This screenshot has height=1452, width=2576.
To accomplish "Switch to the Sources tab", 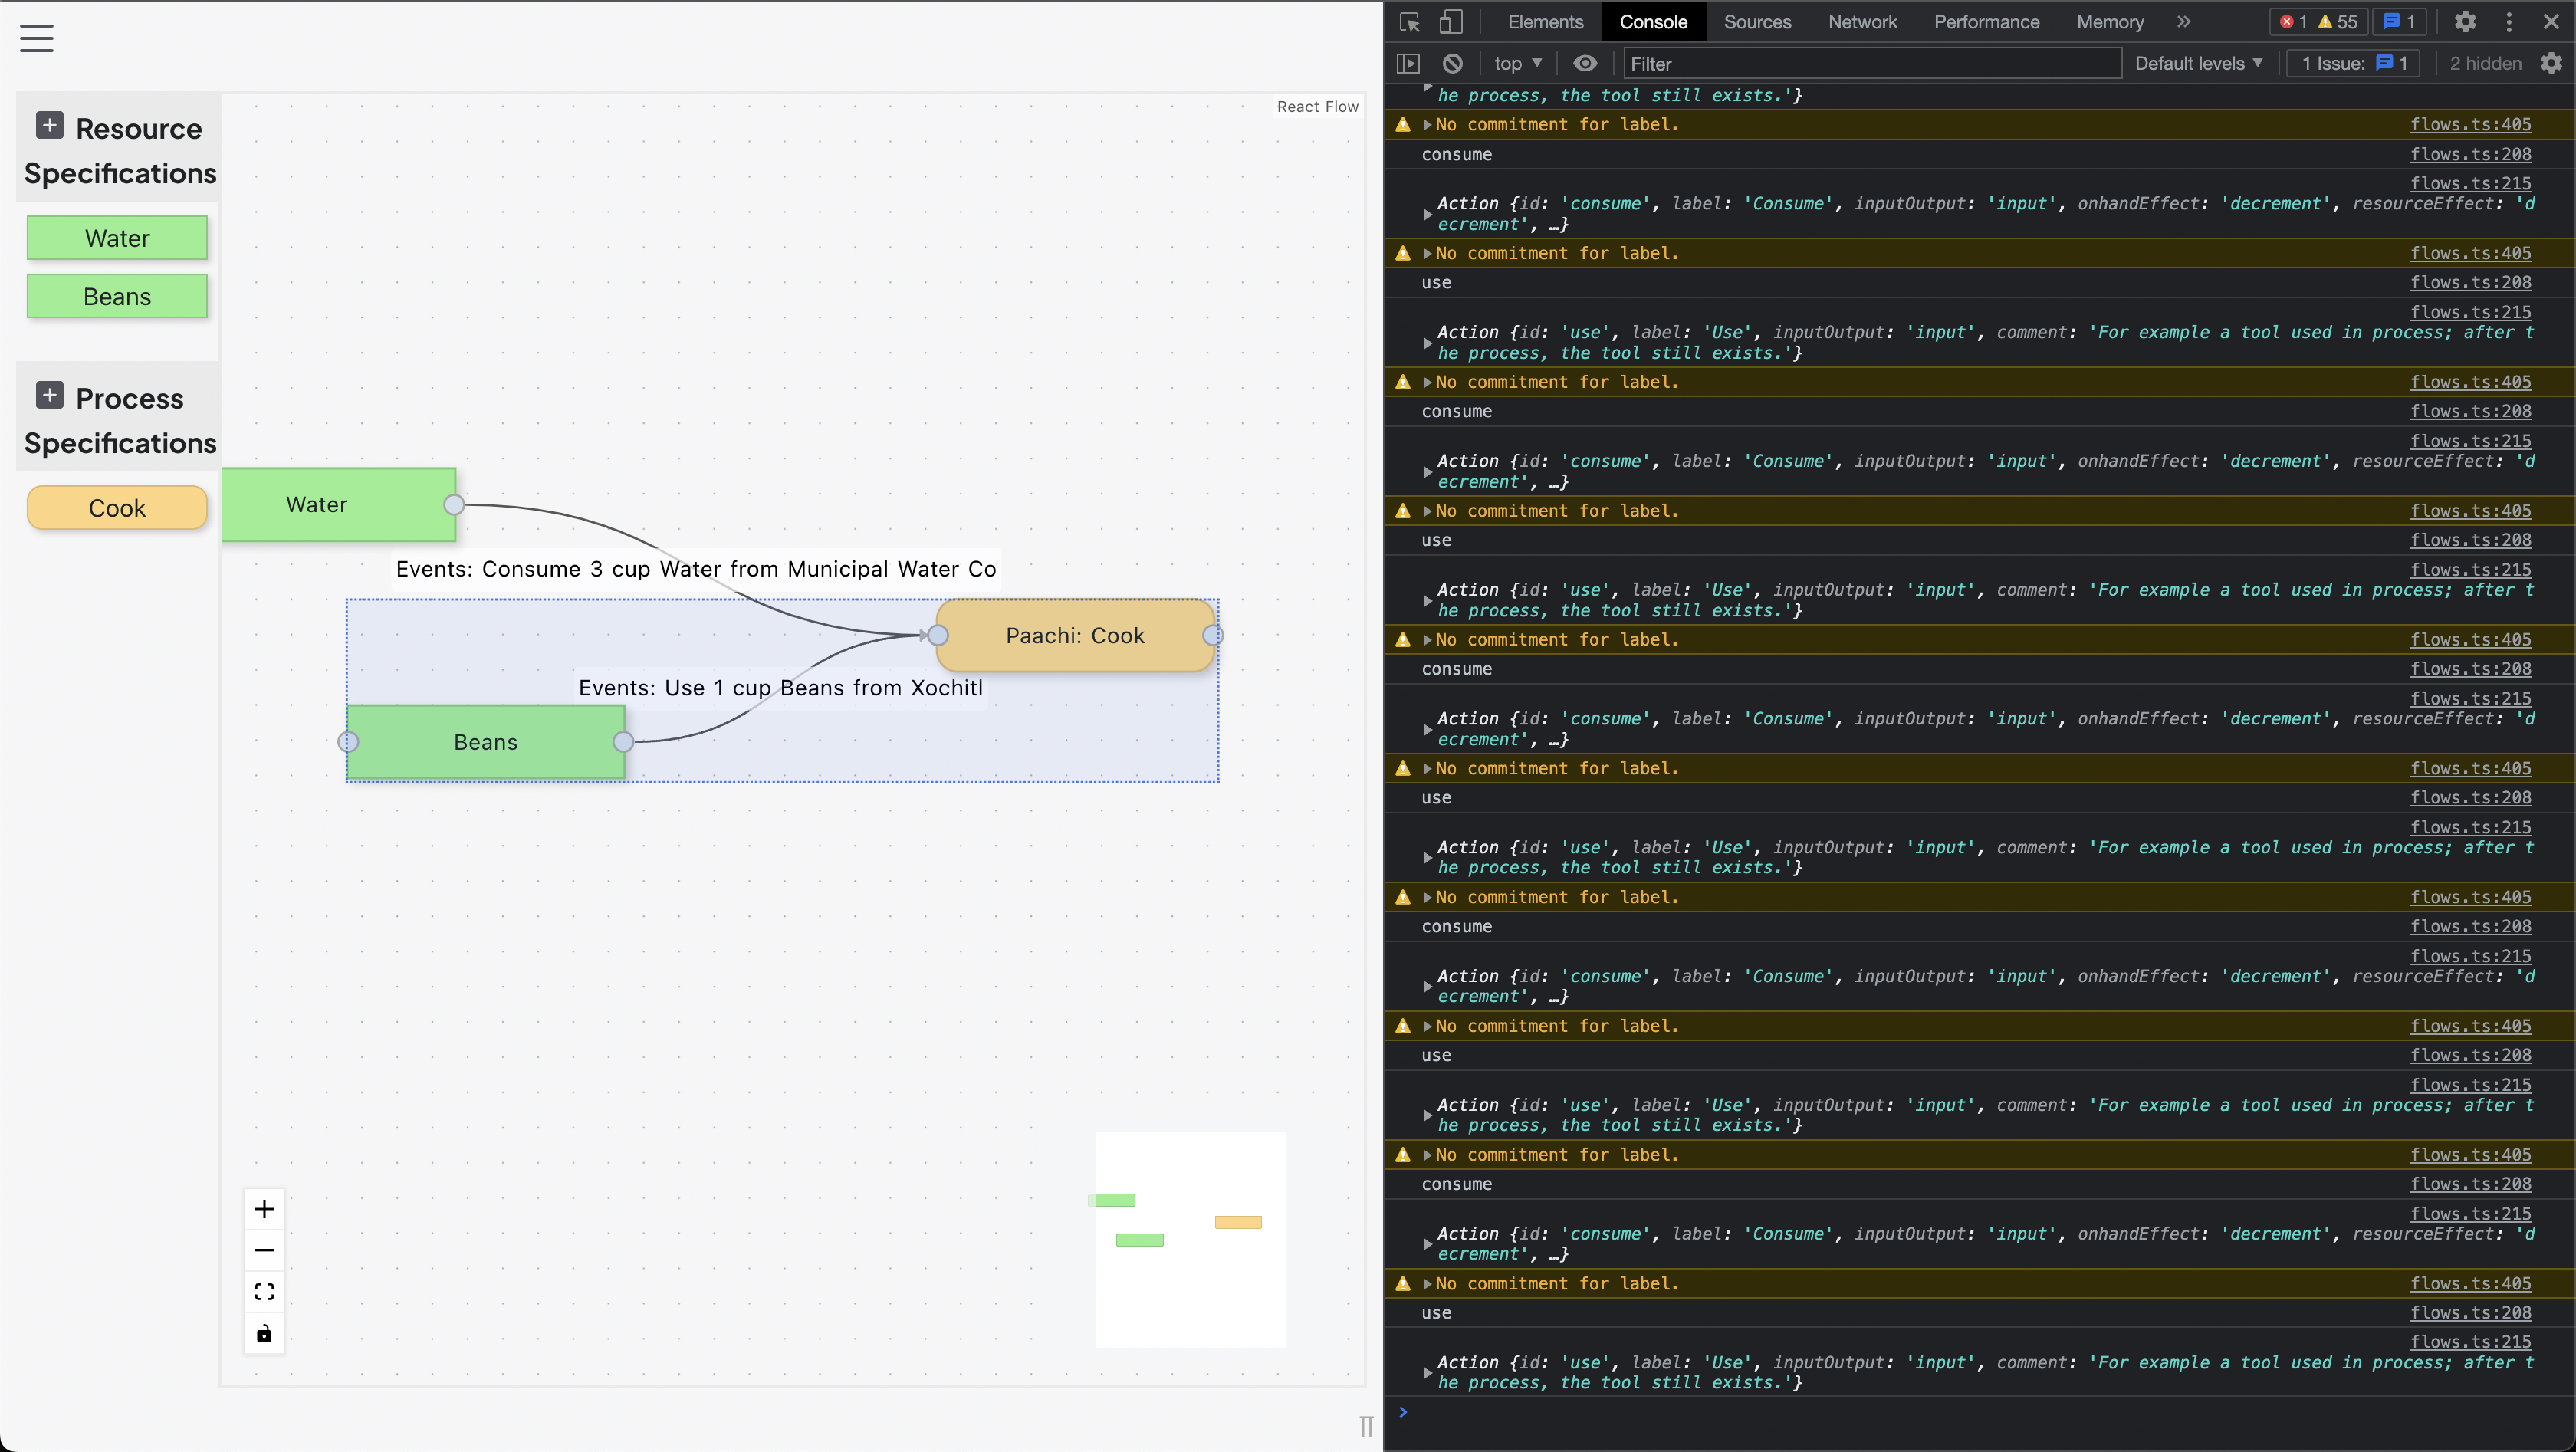I will point(1757,21).
